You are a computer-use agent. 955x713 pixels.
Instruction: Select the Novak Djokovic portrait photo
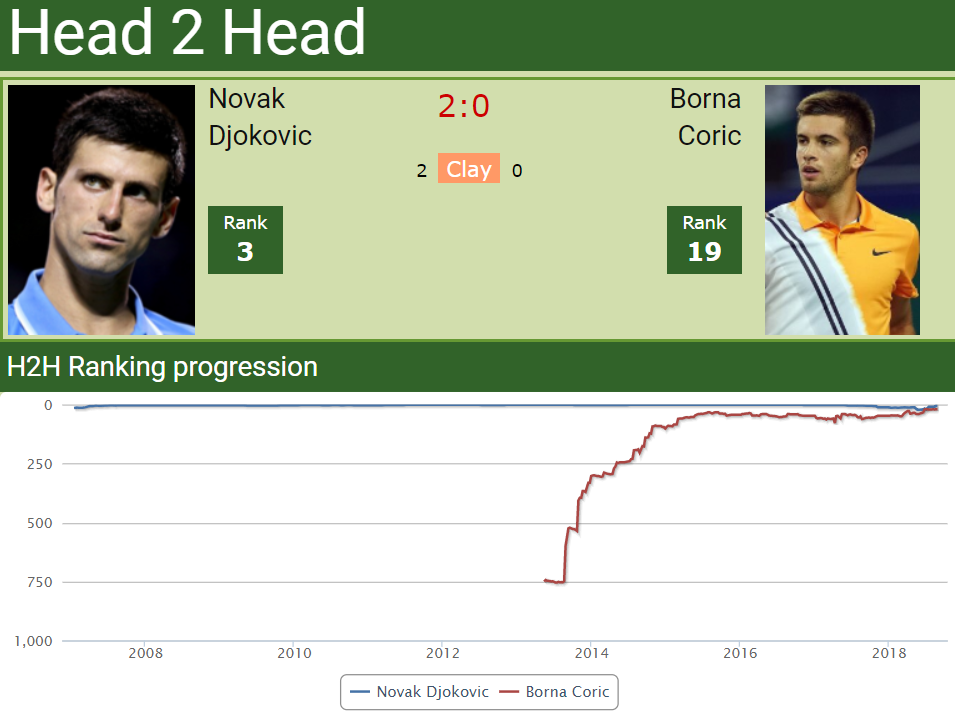(x=101, y=208)
